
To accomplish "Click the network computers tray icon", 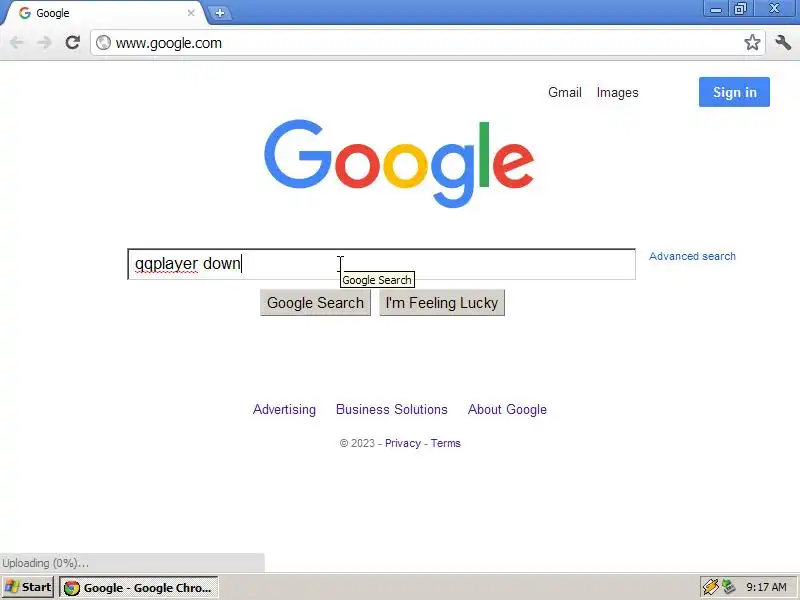I will pos(728,587).
